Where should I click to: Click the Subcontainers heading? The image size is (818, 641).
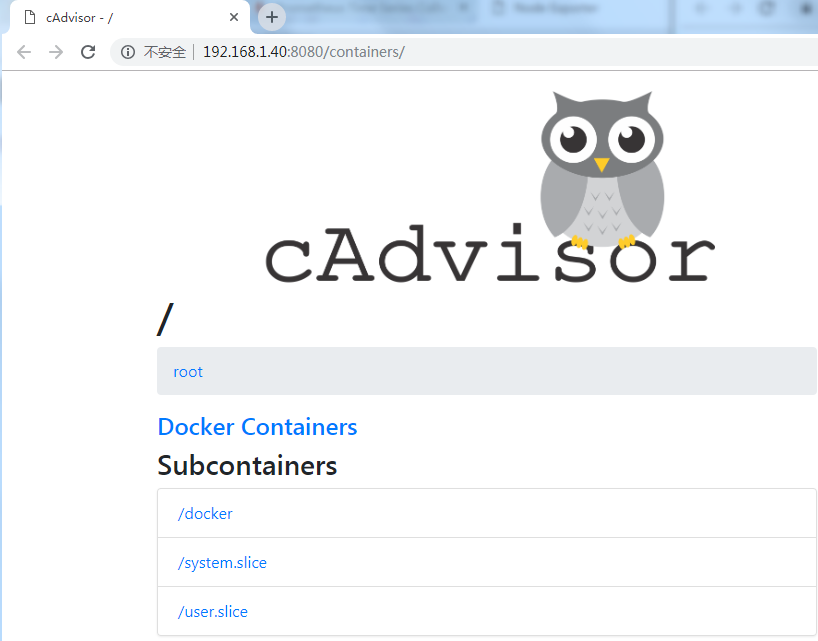[x=247, y=465]
